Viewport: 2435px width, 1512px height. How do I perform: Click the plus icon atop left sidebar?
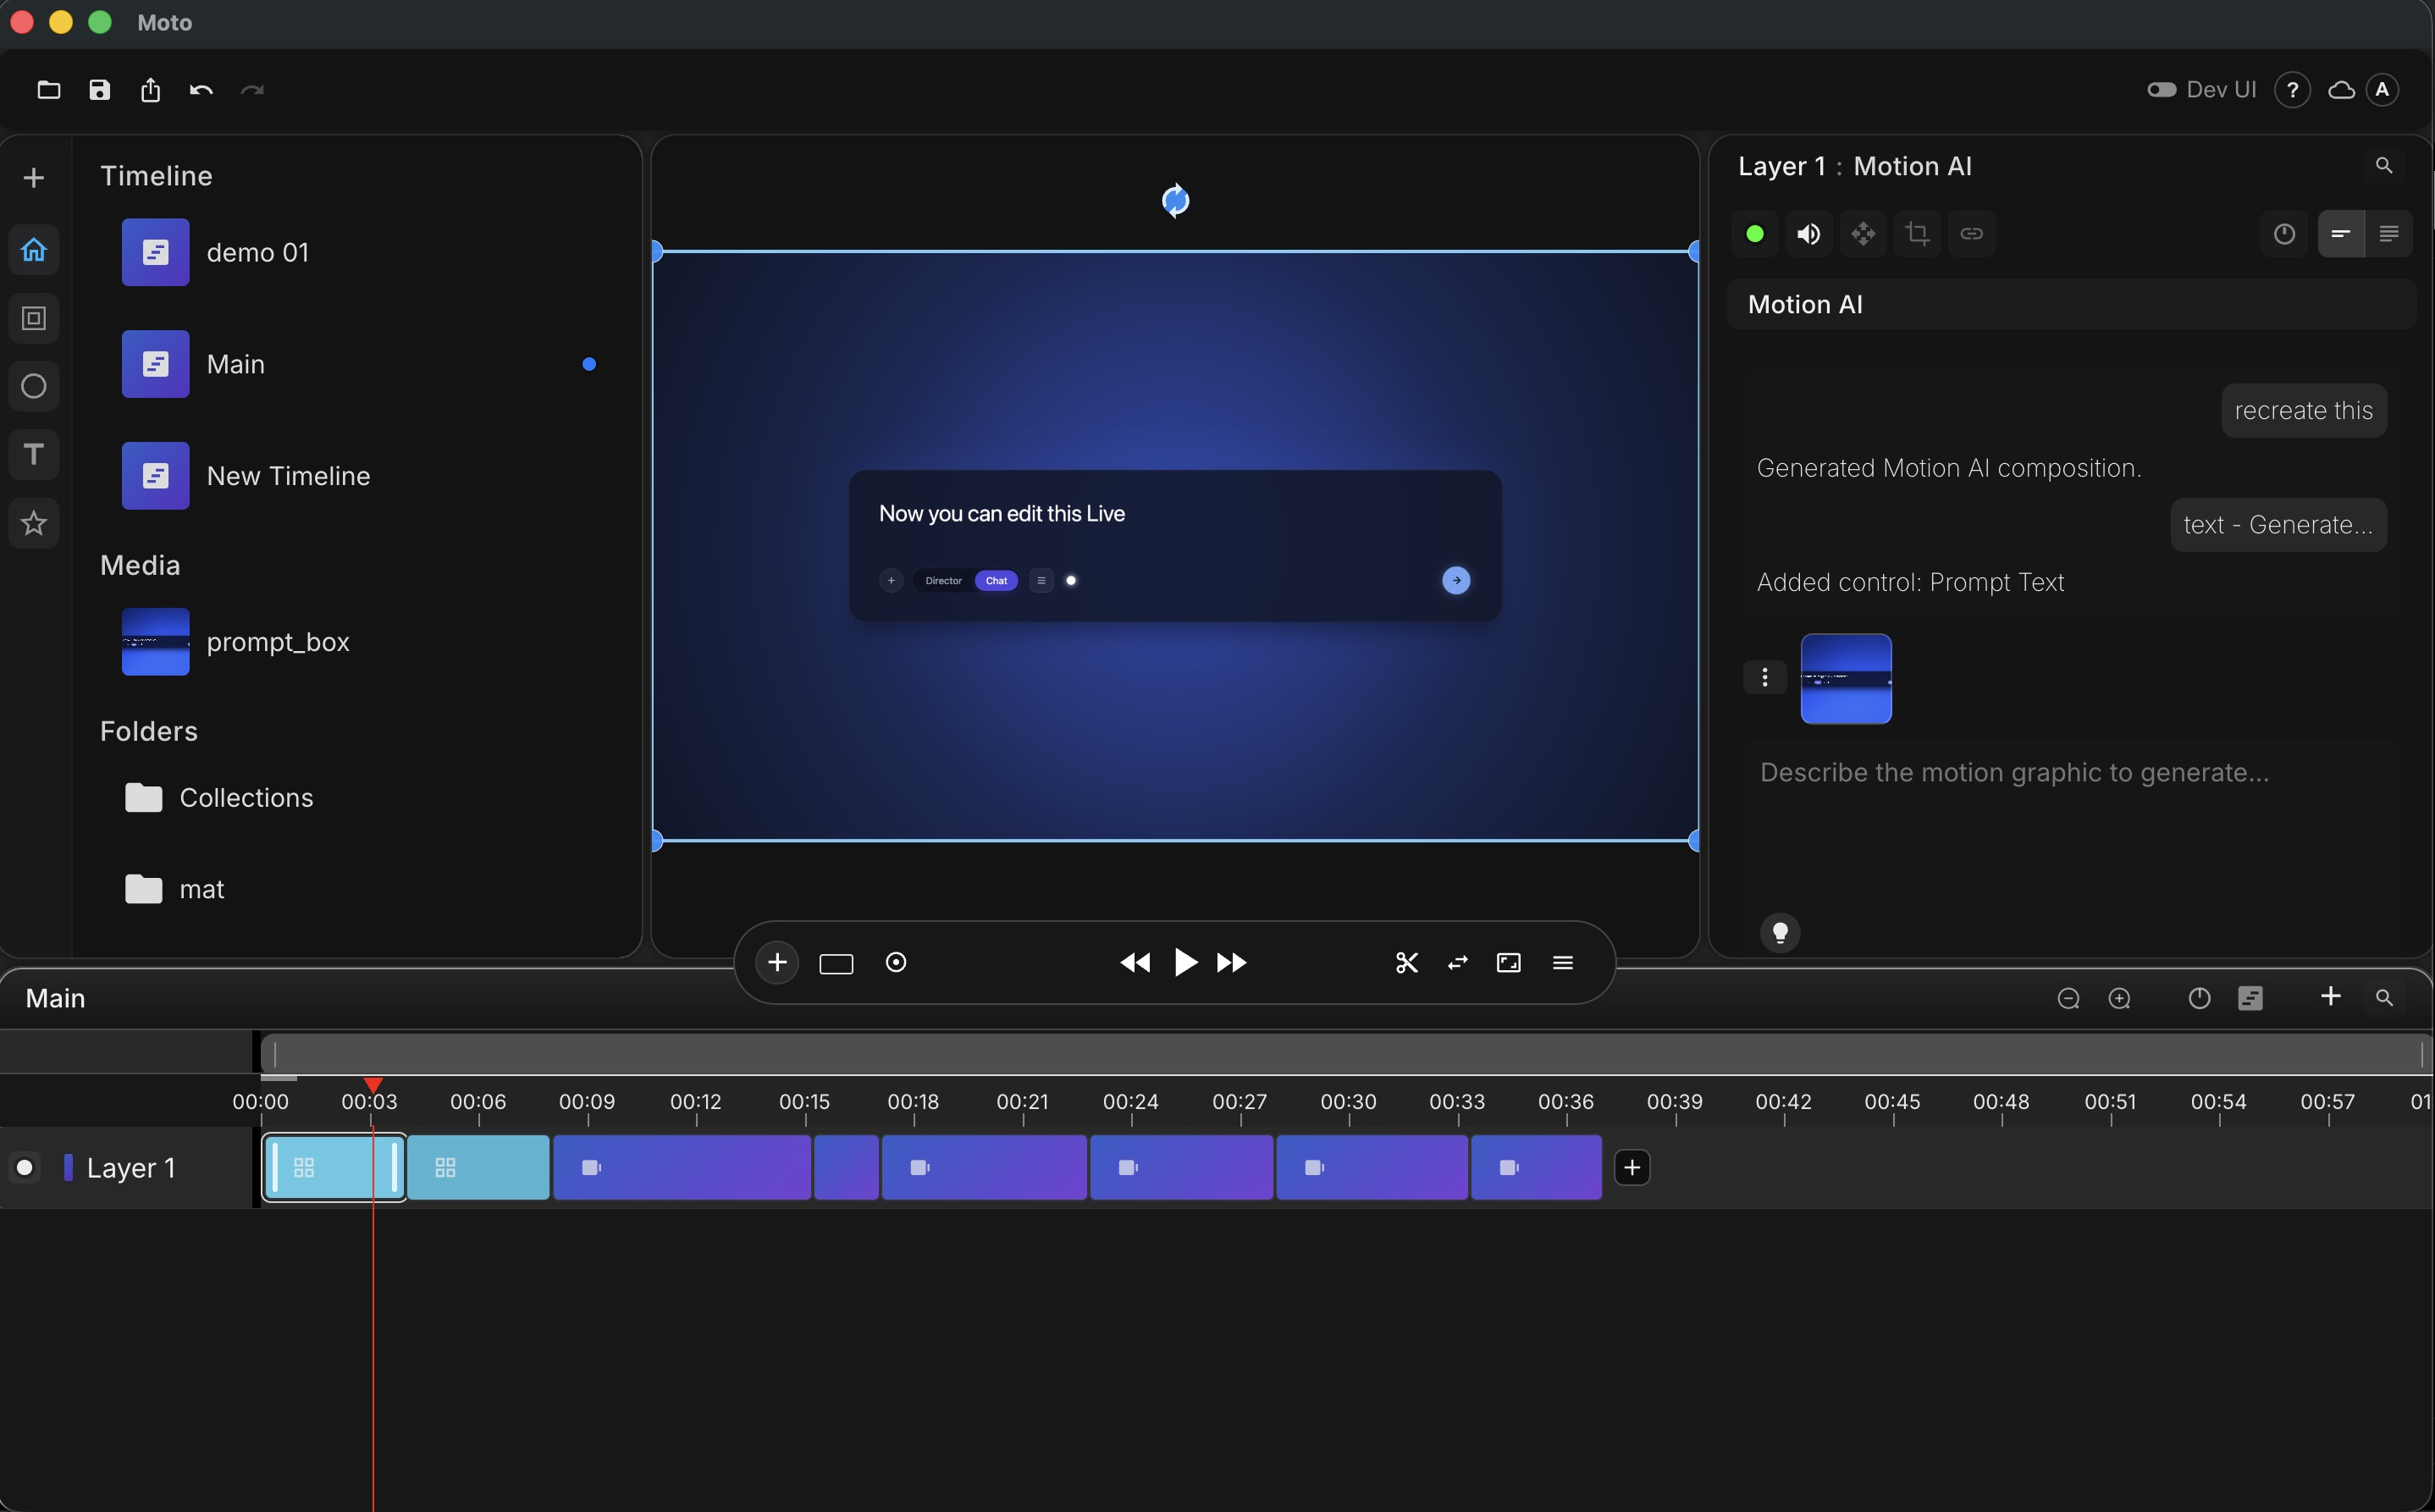[34, 178]
